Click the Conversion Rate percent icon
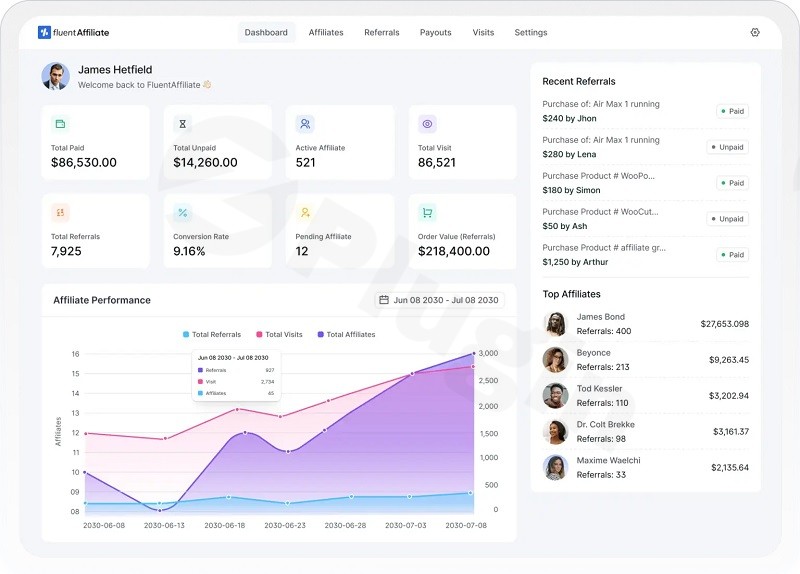Screen dimensions: 800x574 (182, 212)
